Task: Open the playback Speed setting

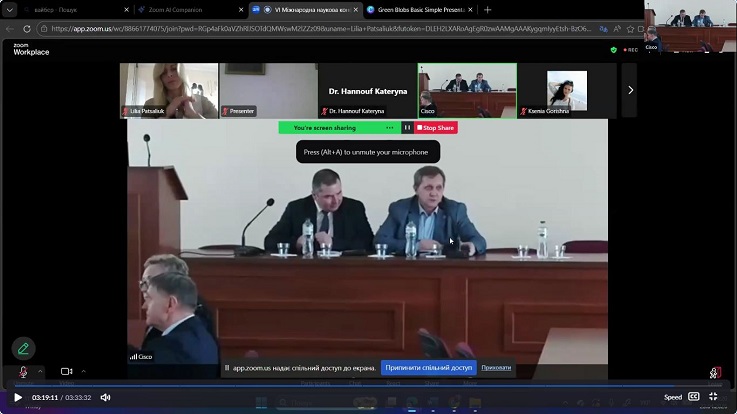Action: (x=673, y=397)
